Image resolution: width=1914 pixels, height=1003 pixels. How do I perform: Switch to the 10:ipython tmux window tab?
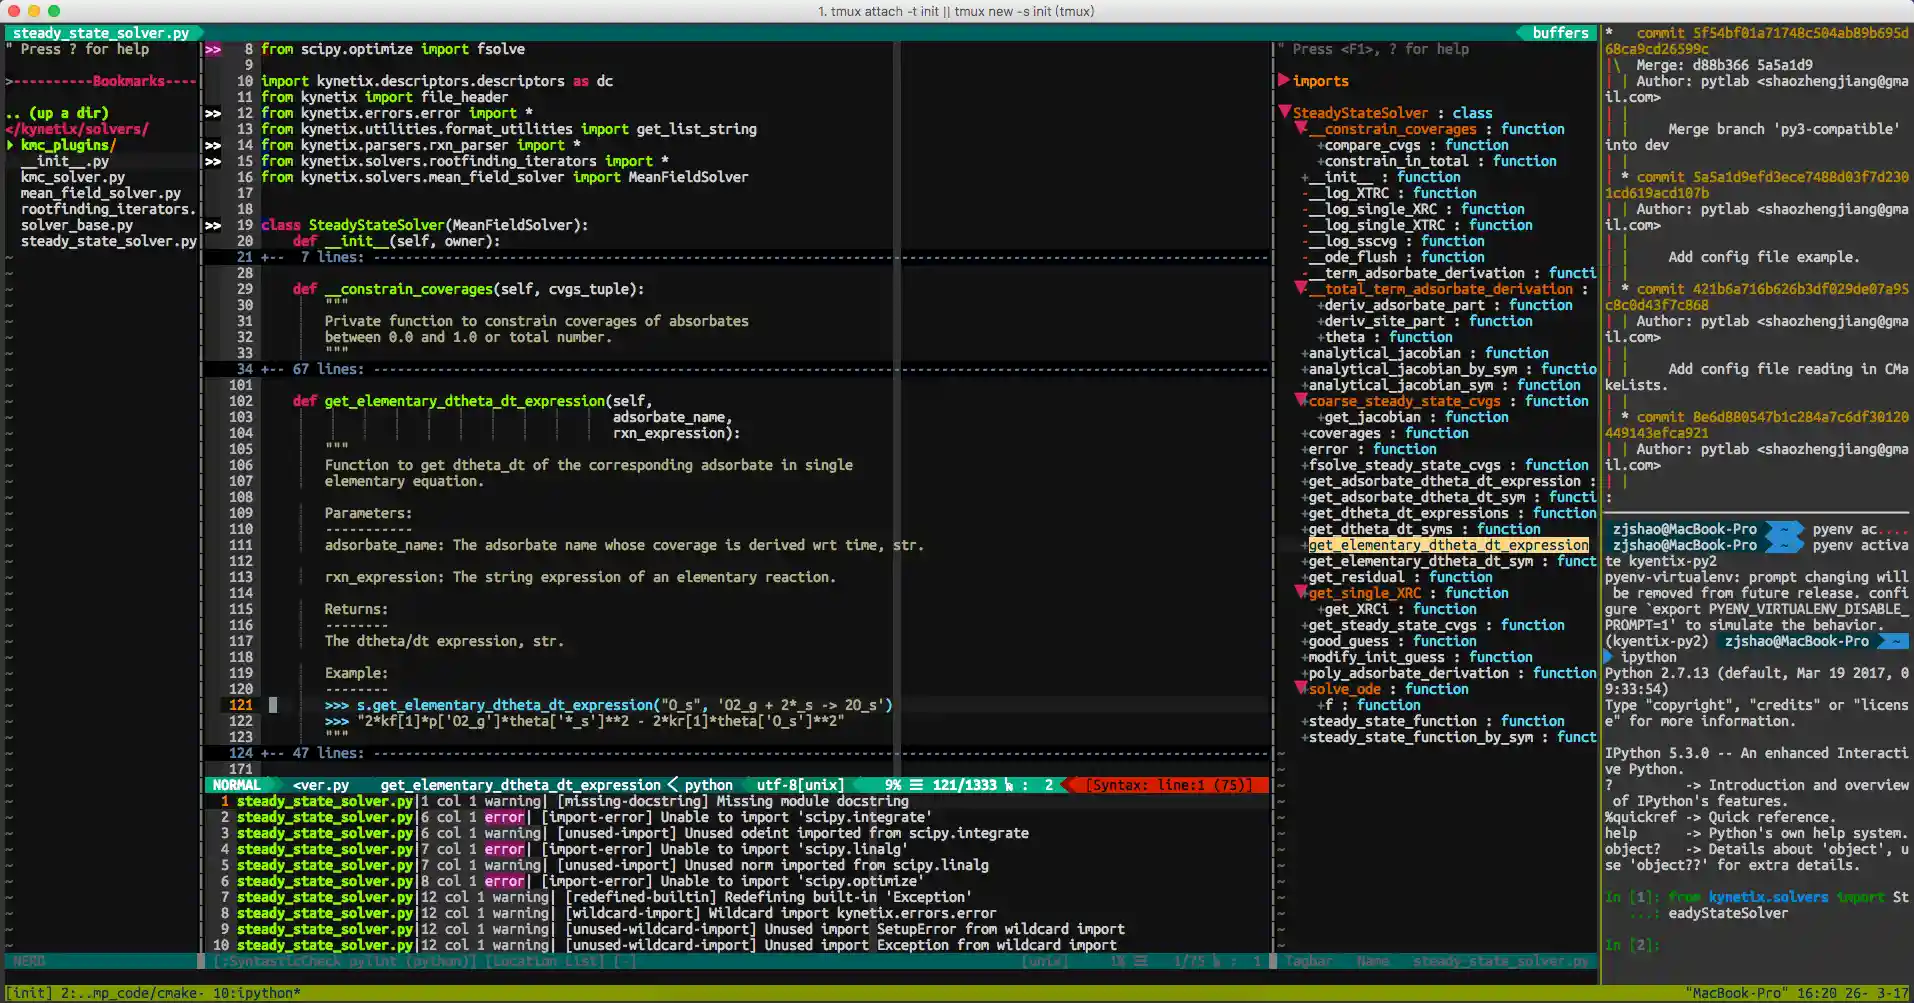[255, 993]
